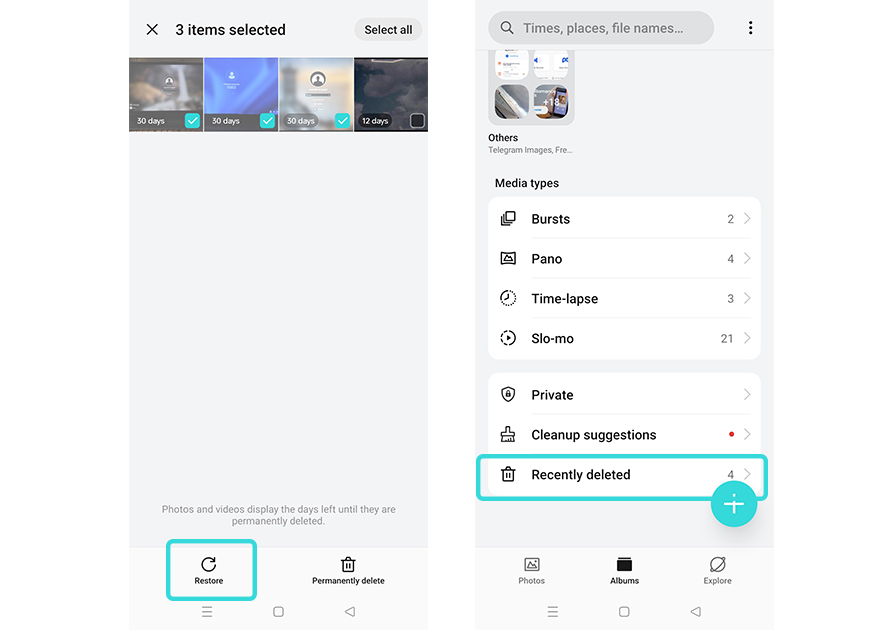Image resolution: width=882 pixels, height=630 pixels.
Task: Switch to the Photos tab
Action: tap(532, 570)
